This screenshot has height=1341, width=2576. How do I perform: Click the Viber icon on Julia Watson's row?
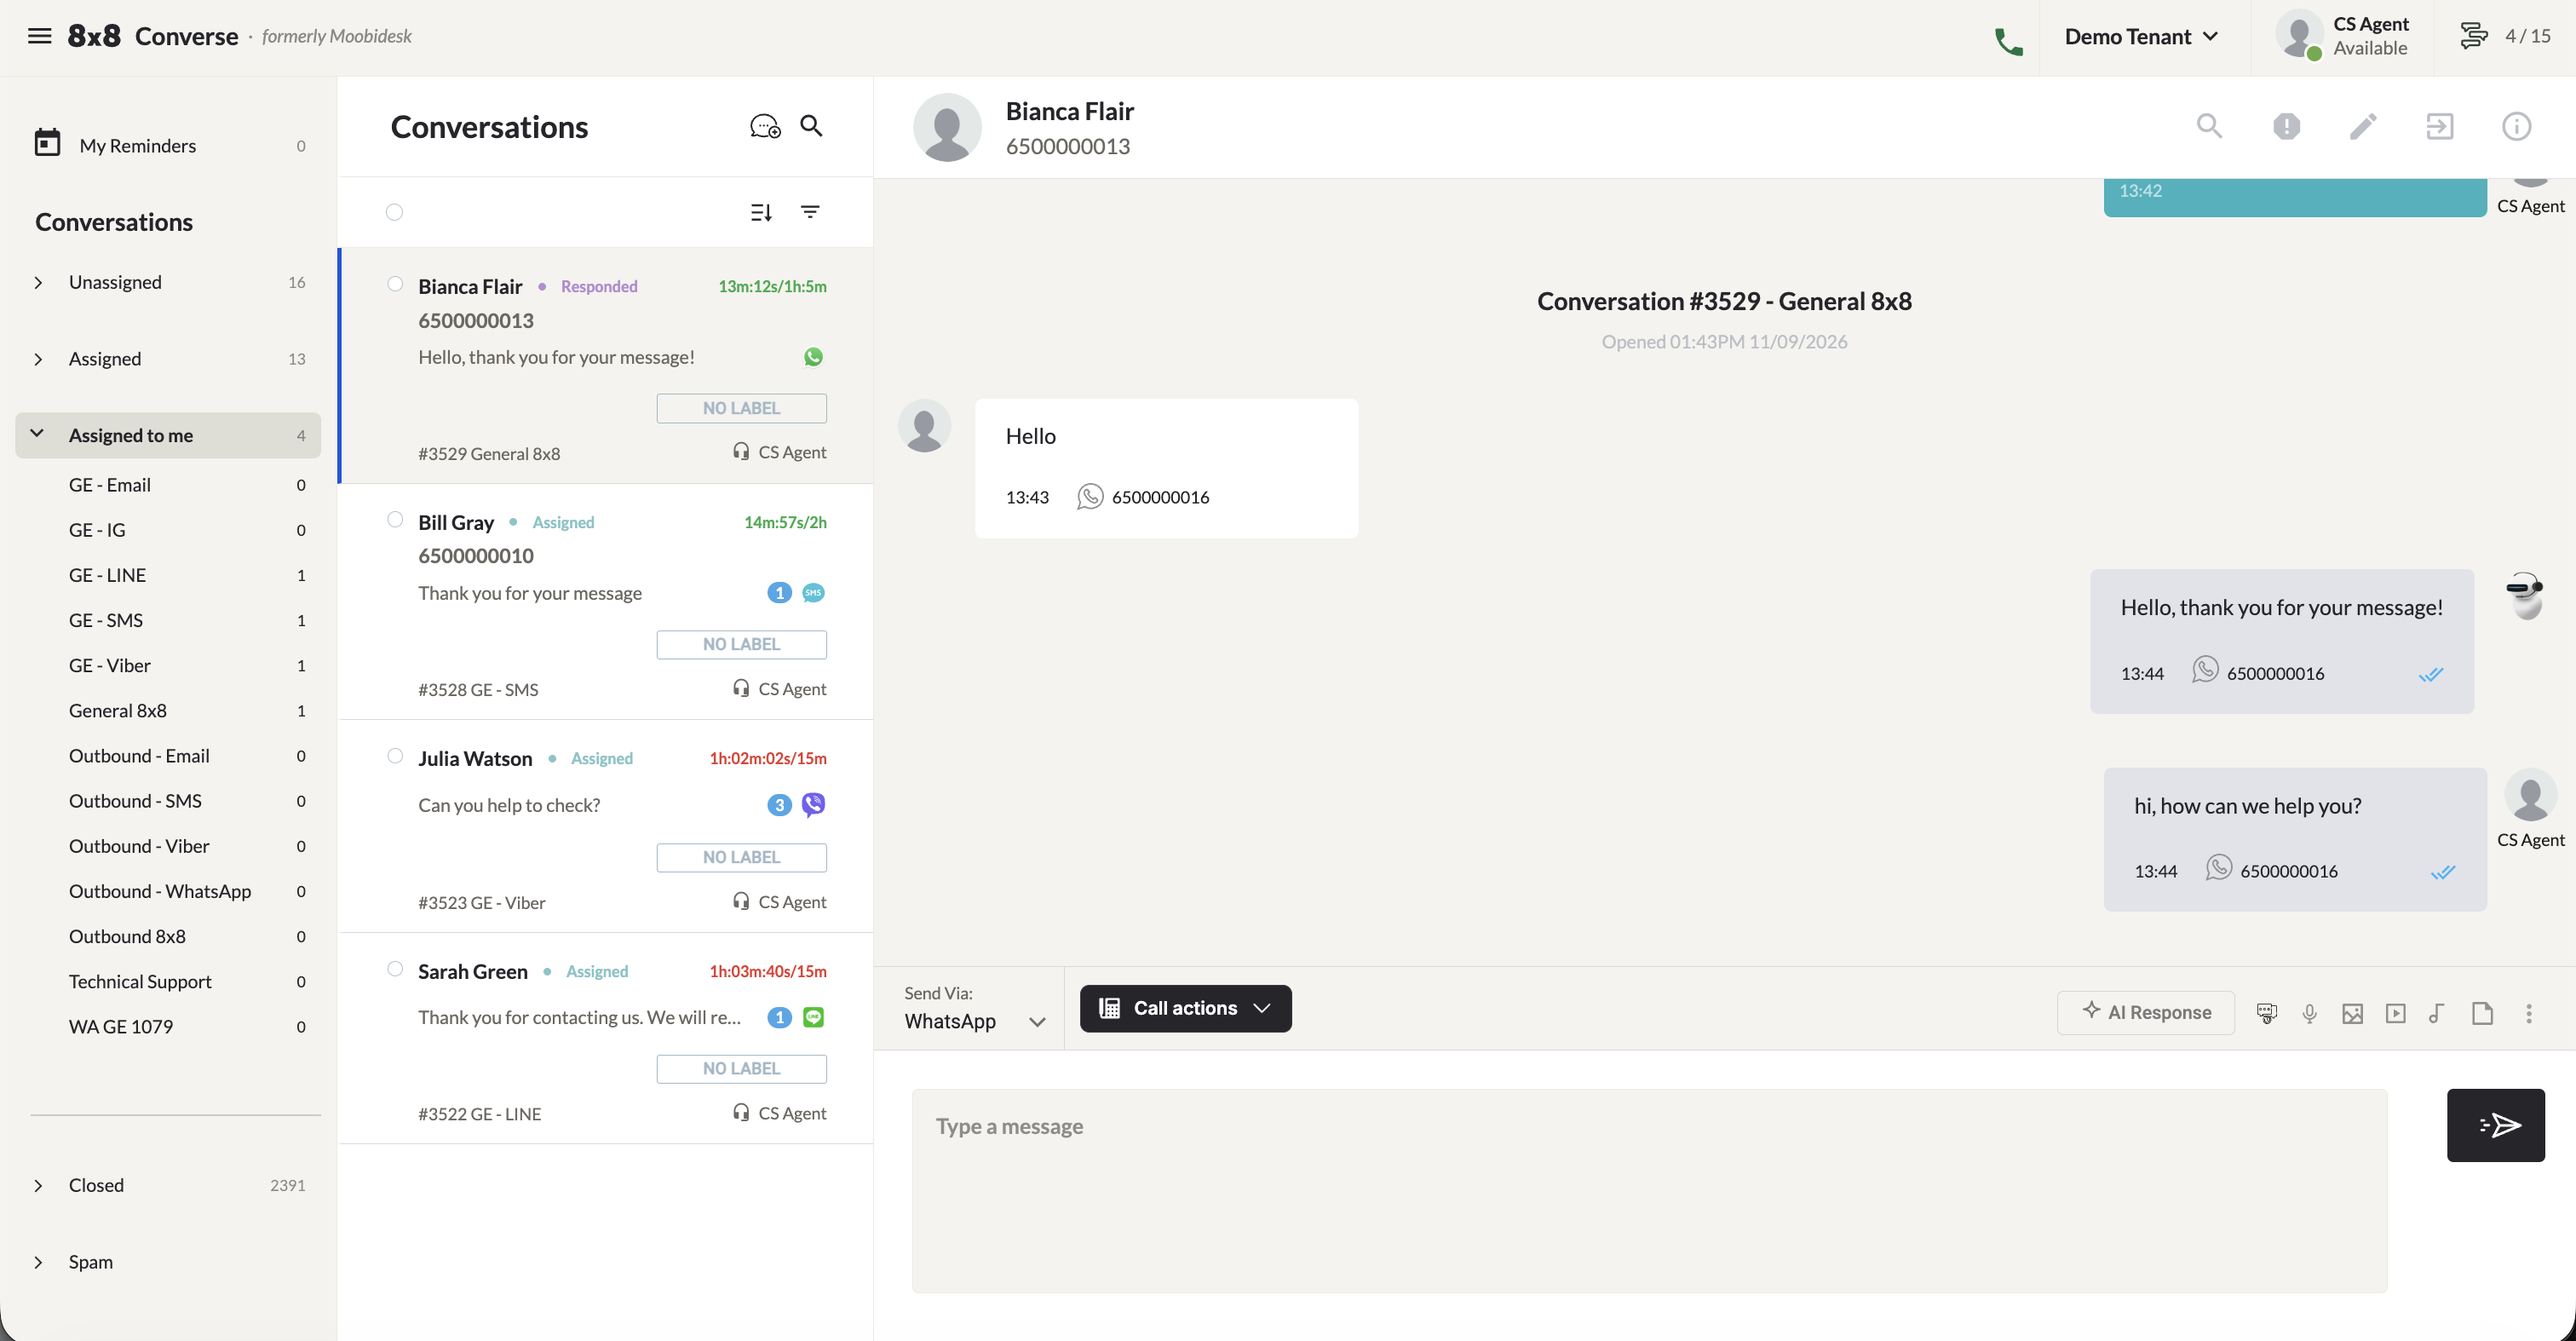pos(813,804)
